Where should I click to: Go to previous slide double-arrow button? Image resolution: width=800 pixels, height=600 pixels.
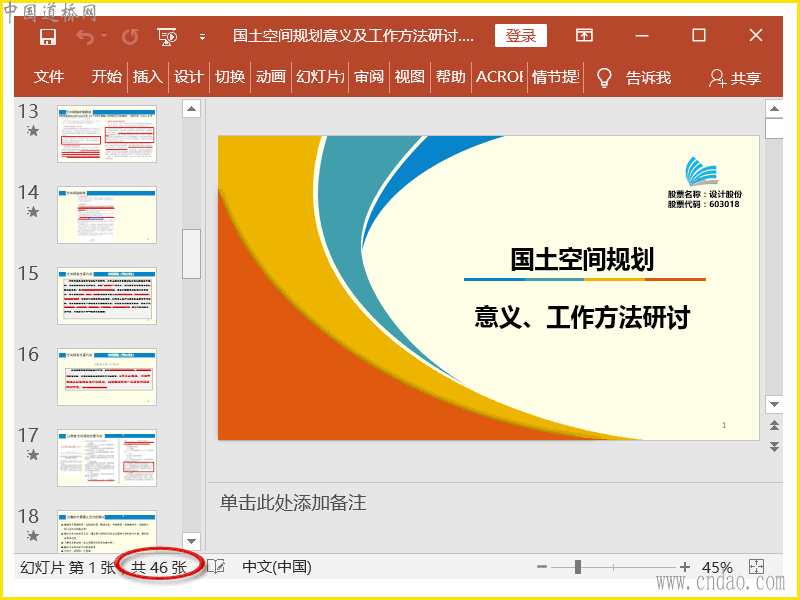(x=774, y=425)
